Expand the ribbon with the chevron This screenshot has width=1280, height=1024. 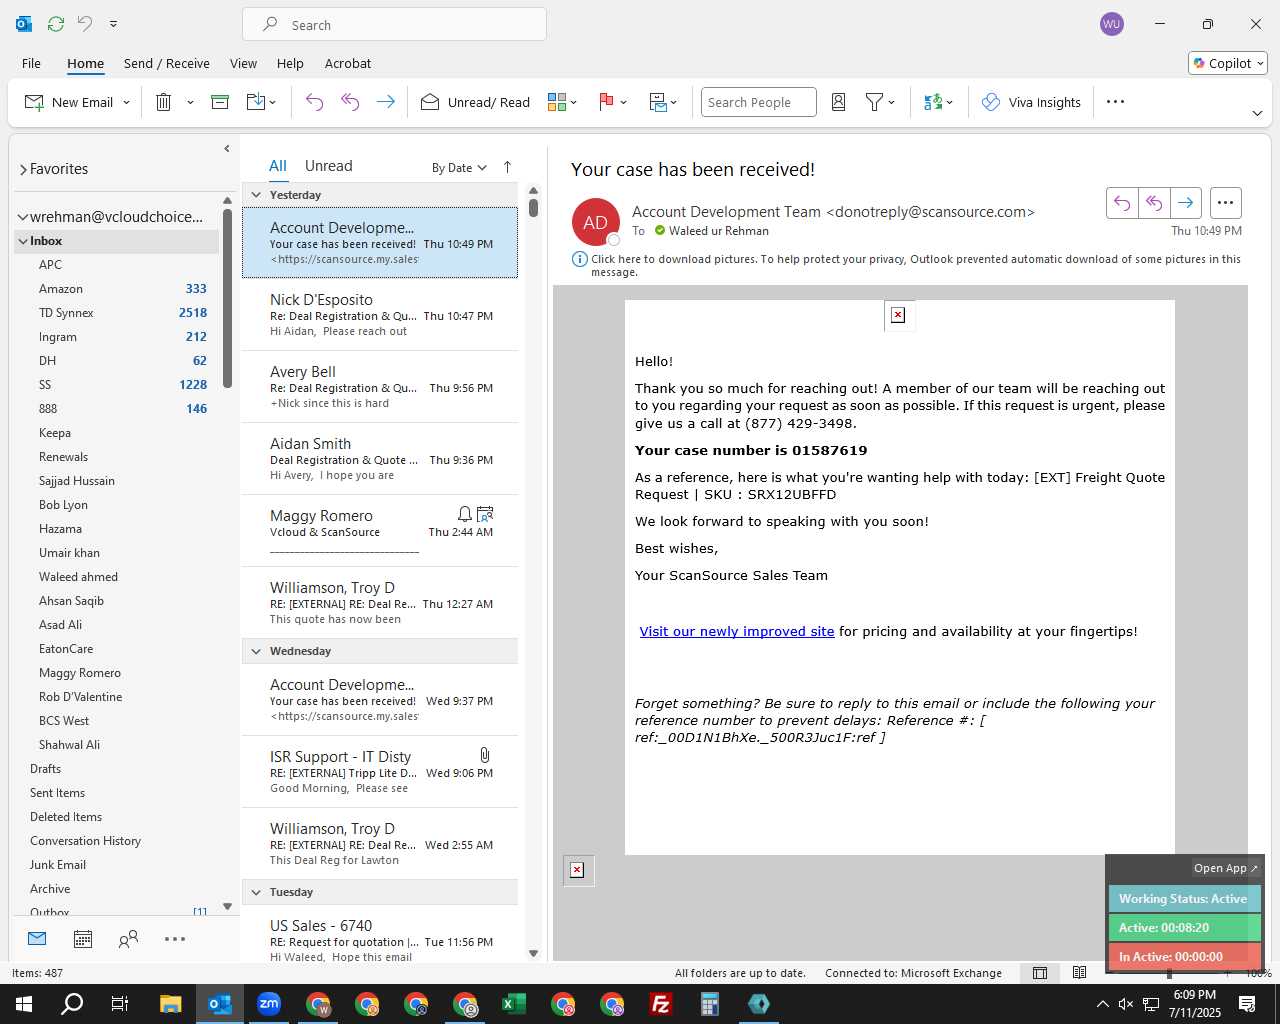[1257, 113]
